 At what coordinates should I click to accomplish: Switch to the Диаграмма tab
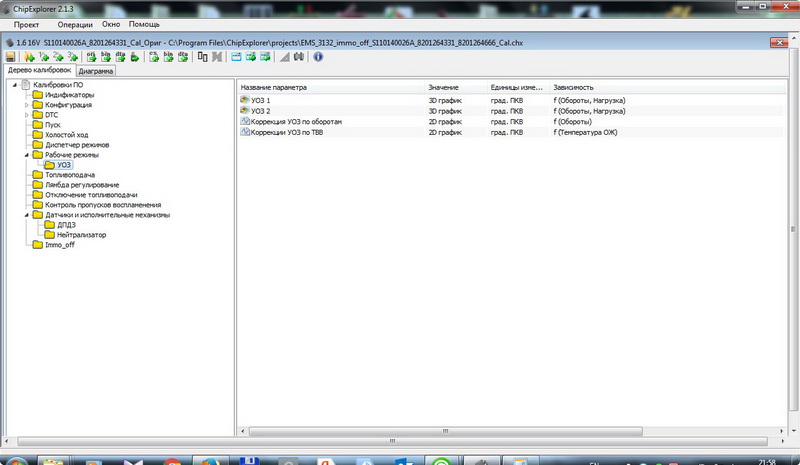click(97, 71)
